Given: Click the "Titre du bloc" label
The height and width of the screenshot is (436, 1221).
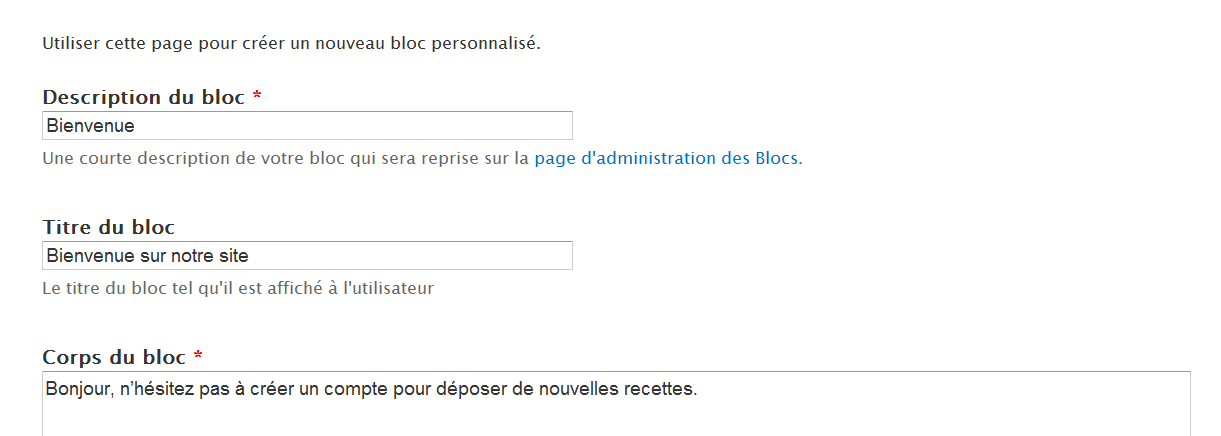Looking at the screenshot, I should [109, 228].
